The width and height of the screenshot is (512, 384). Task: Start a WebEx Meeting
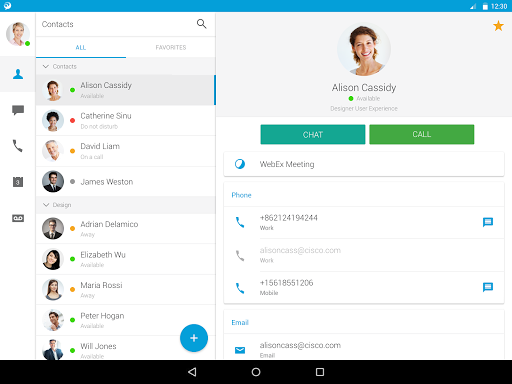pyautogui.click(x=364, y=164)
